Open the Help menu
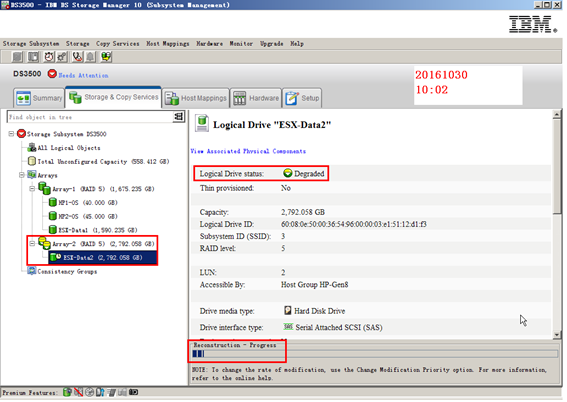The image size is (567, 402). (x=297, y=44)
